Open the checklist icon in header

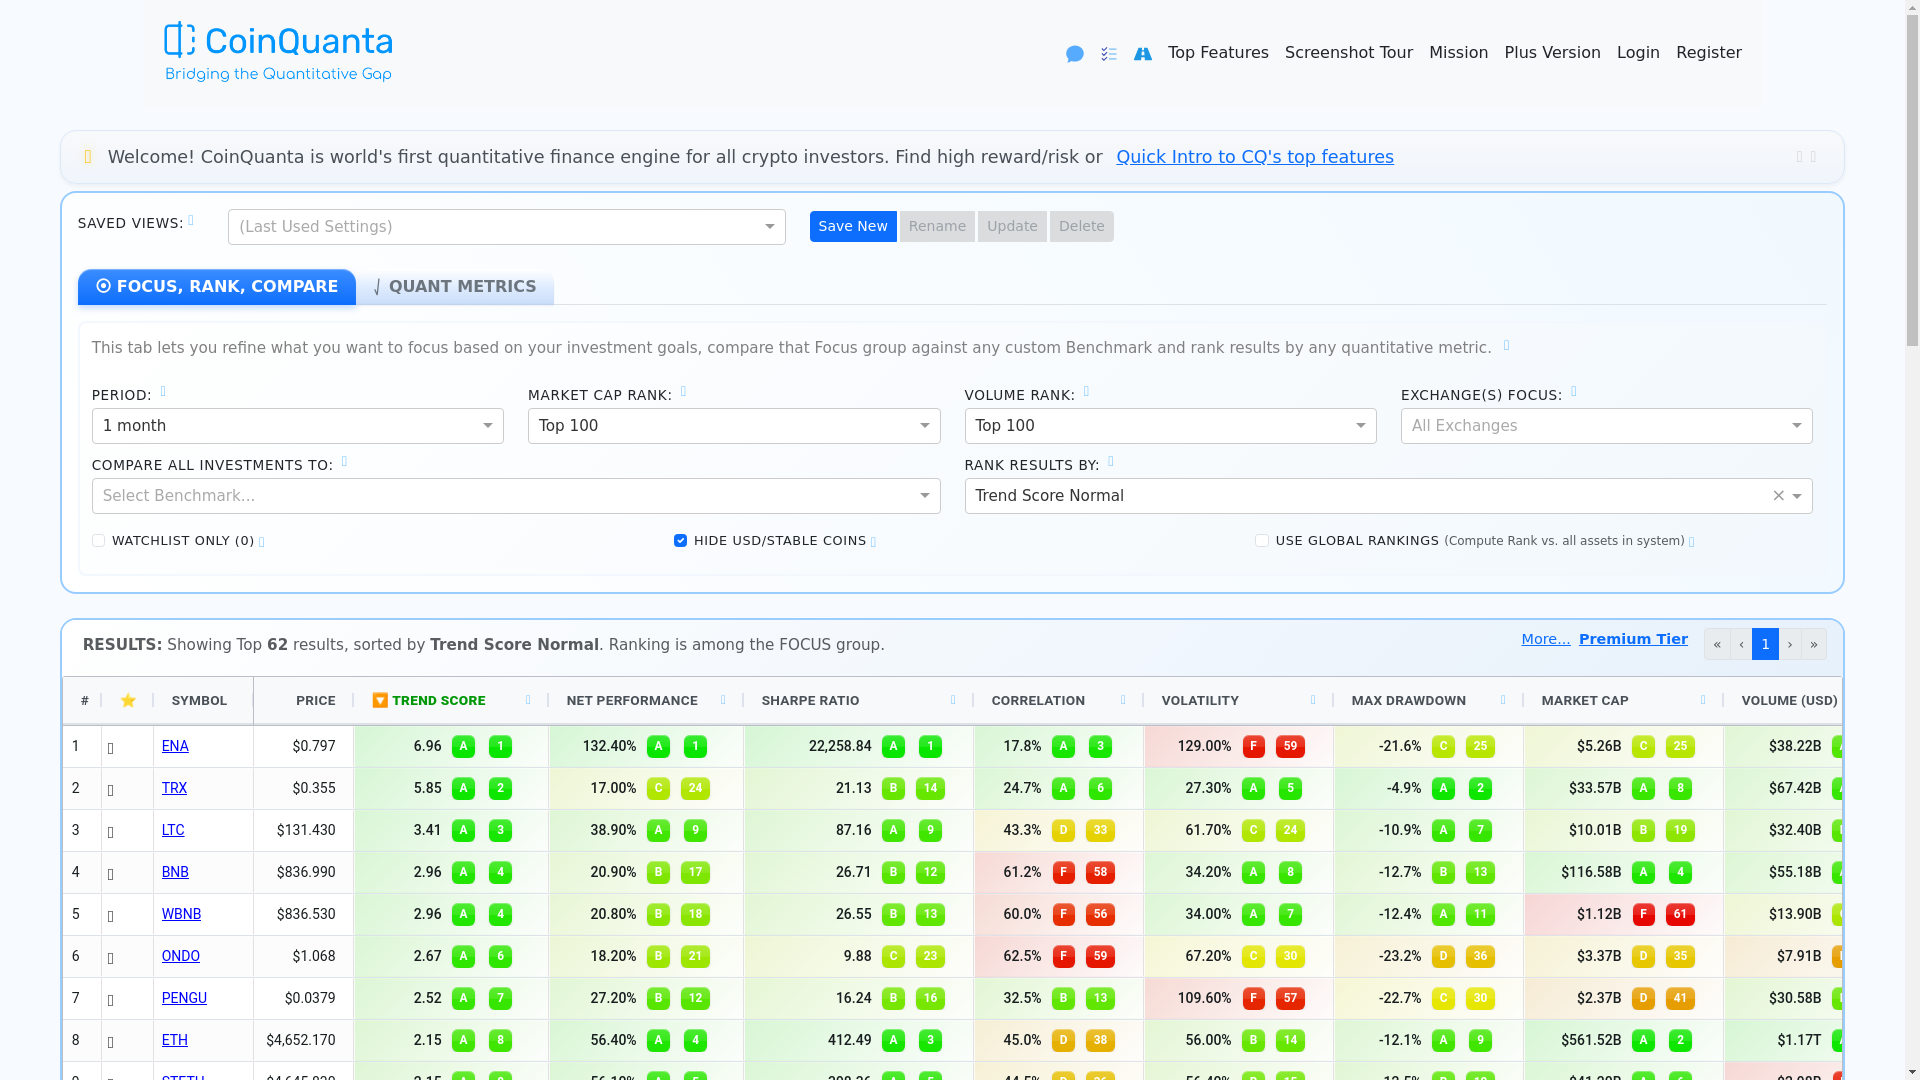1109,54
